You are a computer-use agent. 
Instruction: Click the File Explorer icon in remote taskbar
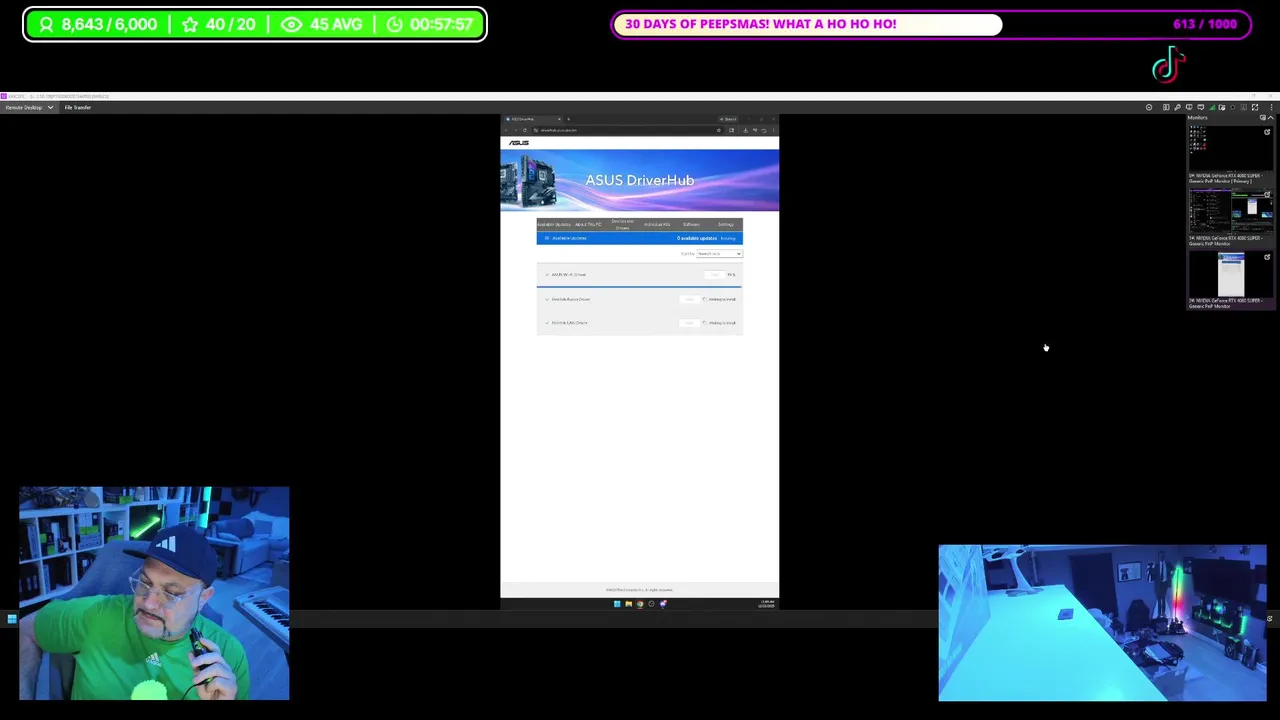629,604
